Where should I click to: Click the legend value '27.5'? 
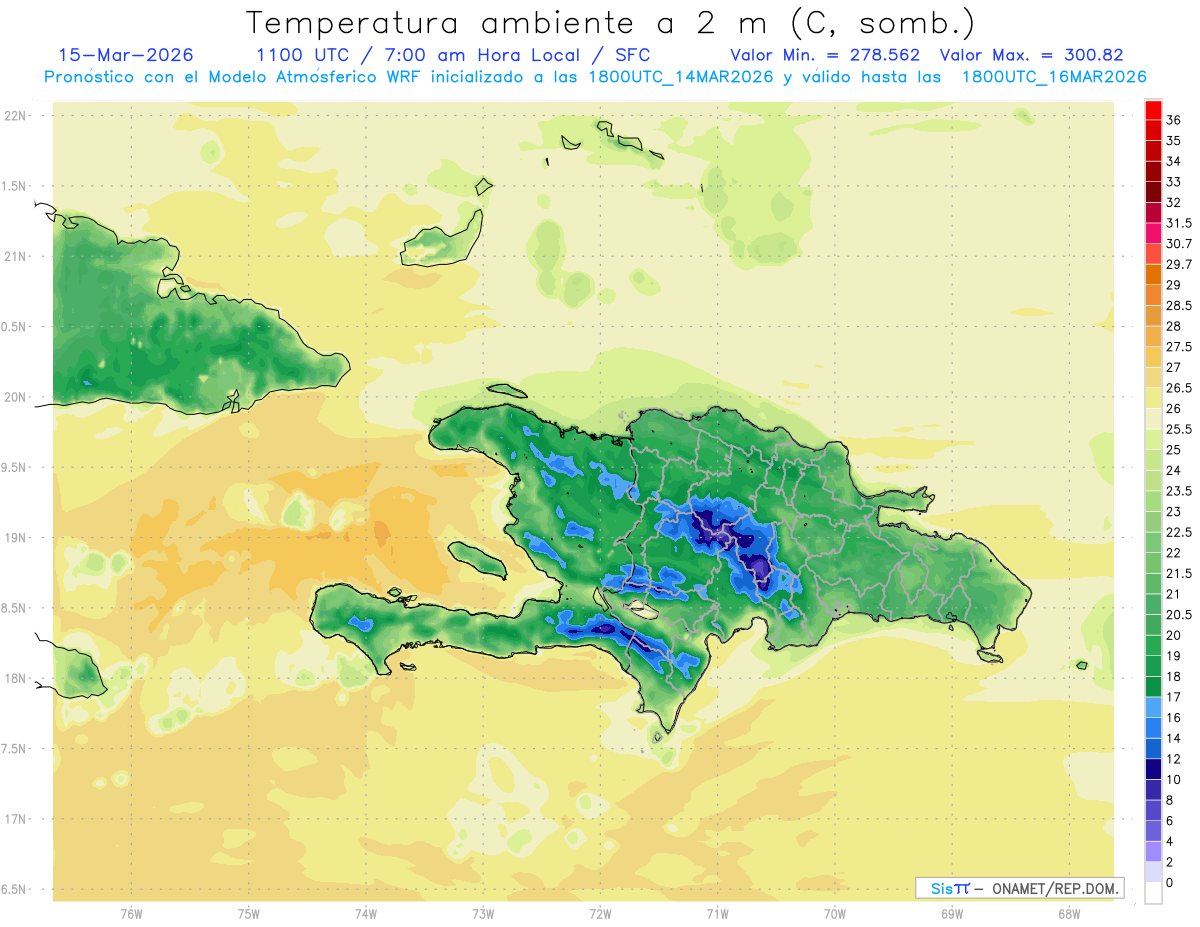click(1179, 346)
